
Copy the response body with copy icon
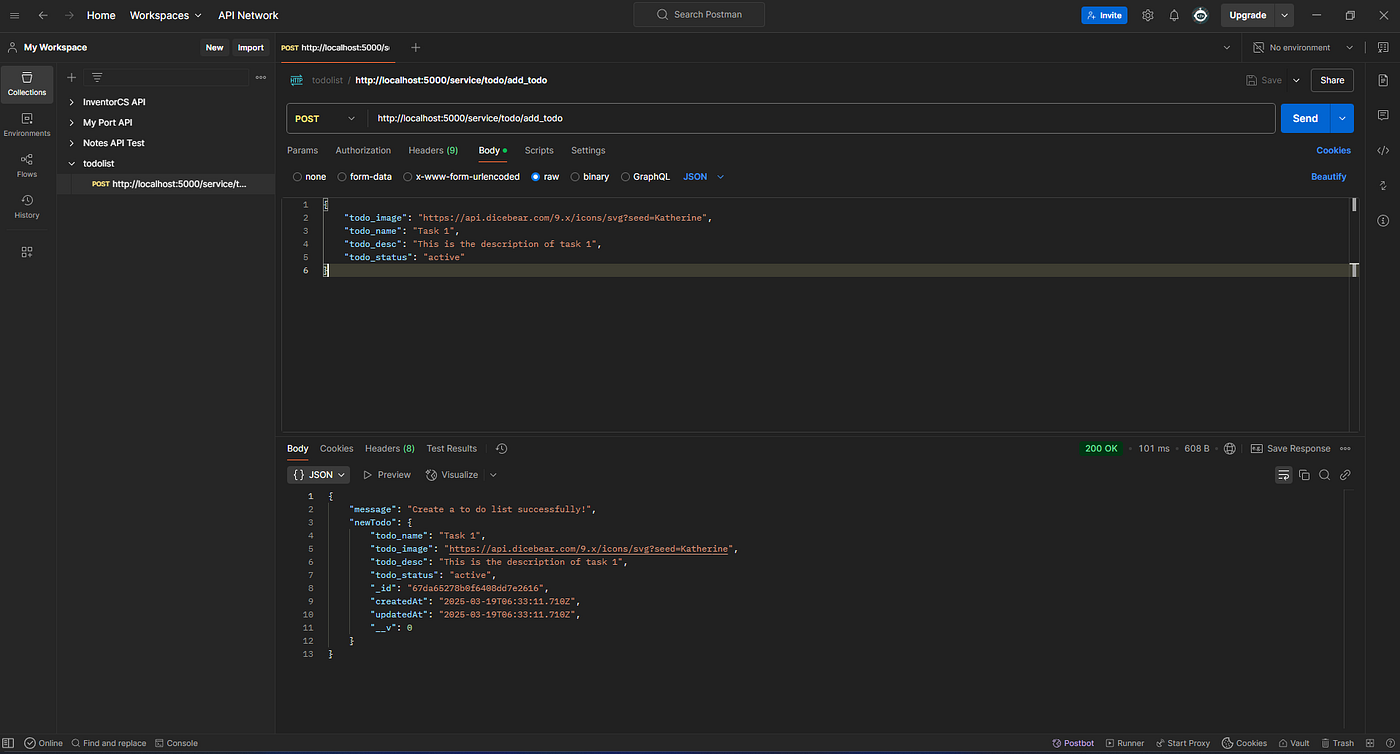[x=1304, y=475]
